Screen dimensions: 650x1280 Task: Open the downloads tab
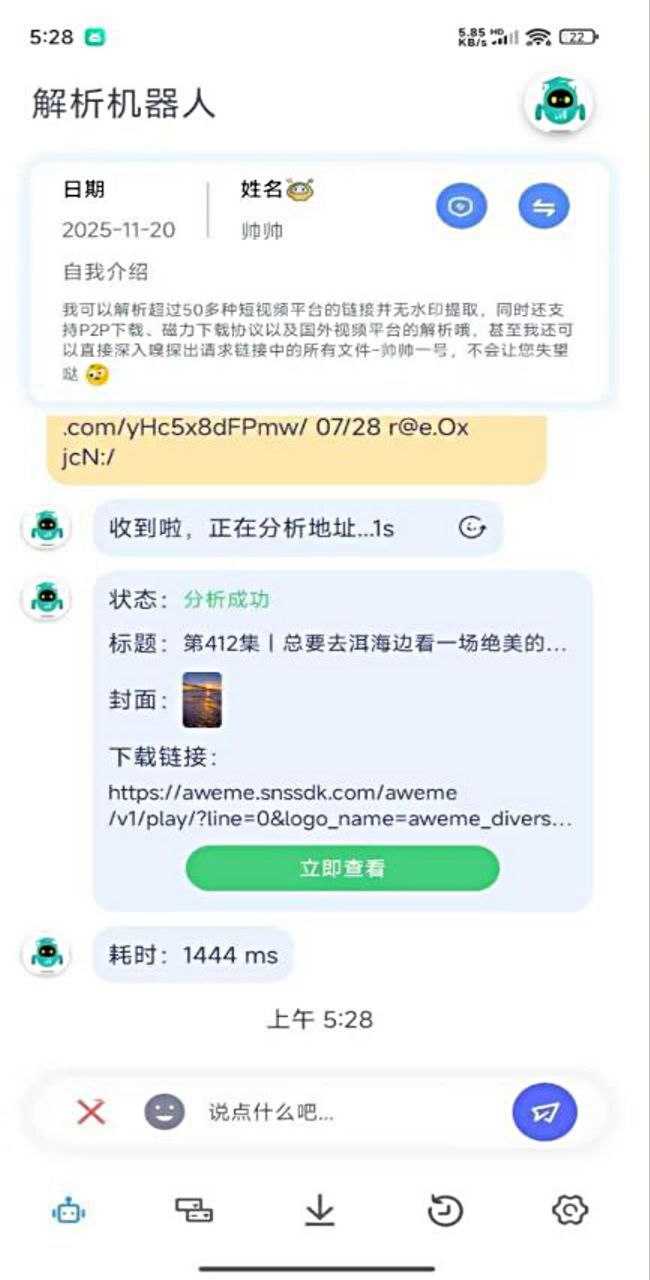coord(319,1211)
